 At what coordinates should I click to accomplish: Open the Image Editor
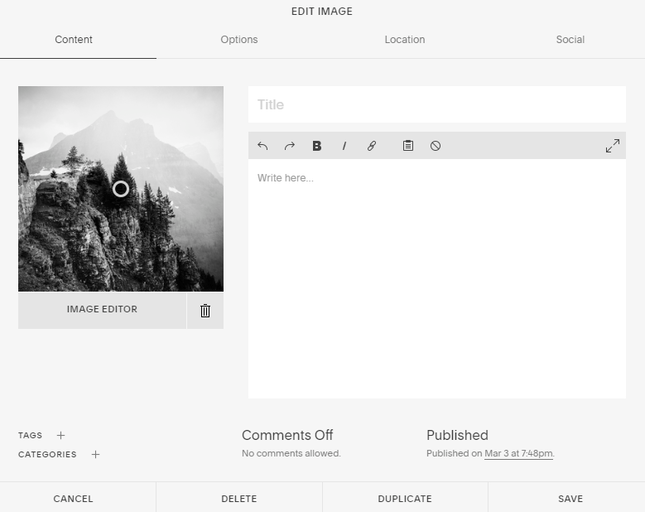click(102, 310)
